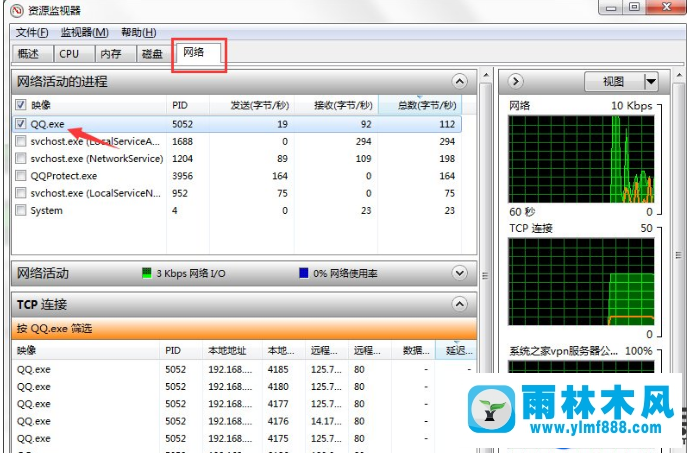Toggle the select-all 映像 checkbox
The height and width of the screenshot is (453, 687).
(21, 105)
